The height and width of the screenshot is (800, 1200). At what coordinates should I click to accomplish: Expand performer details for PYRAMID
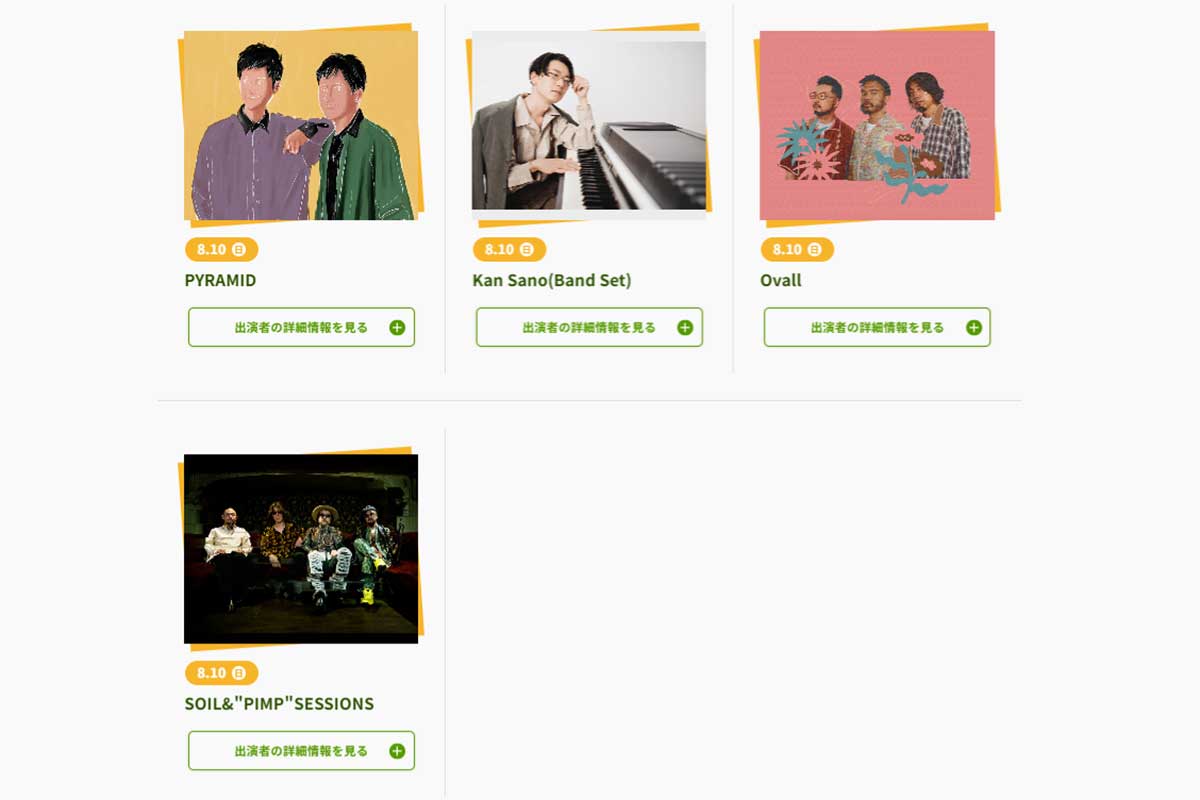[301, 327]
